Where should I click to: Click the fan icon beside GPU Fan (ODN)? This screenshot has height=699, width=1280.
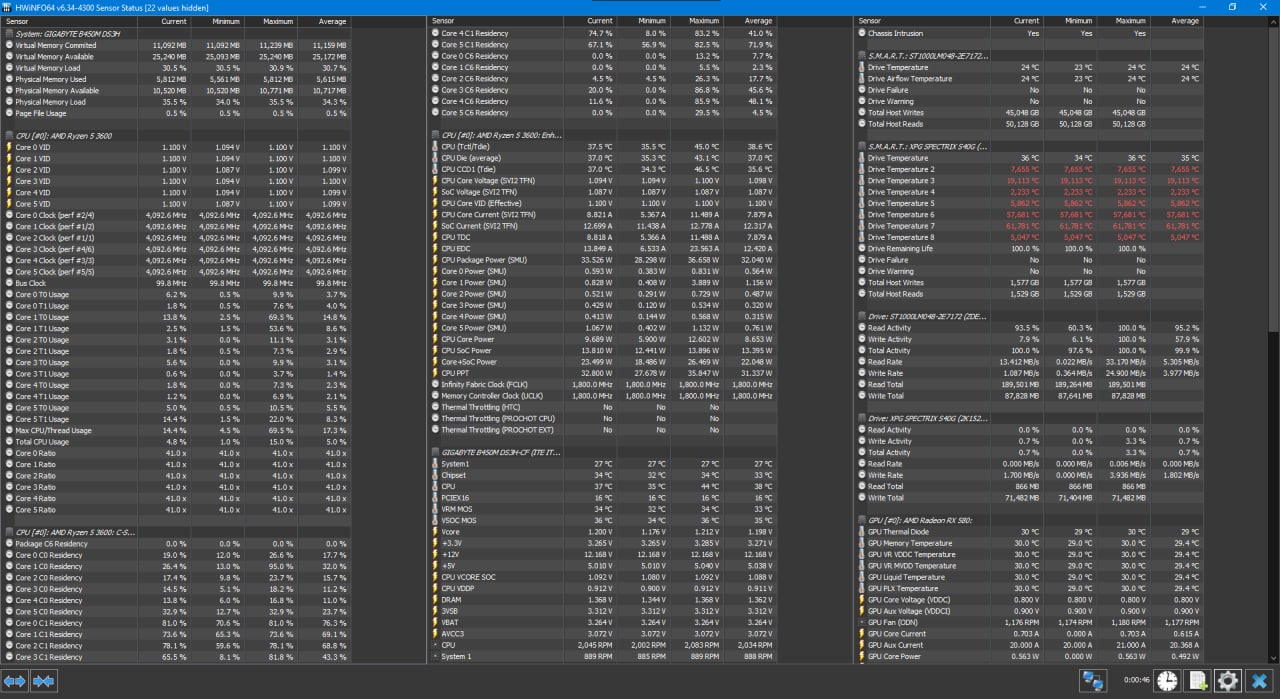[x=861, y=622]
